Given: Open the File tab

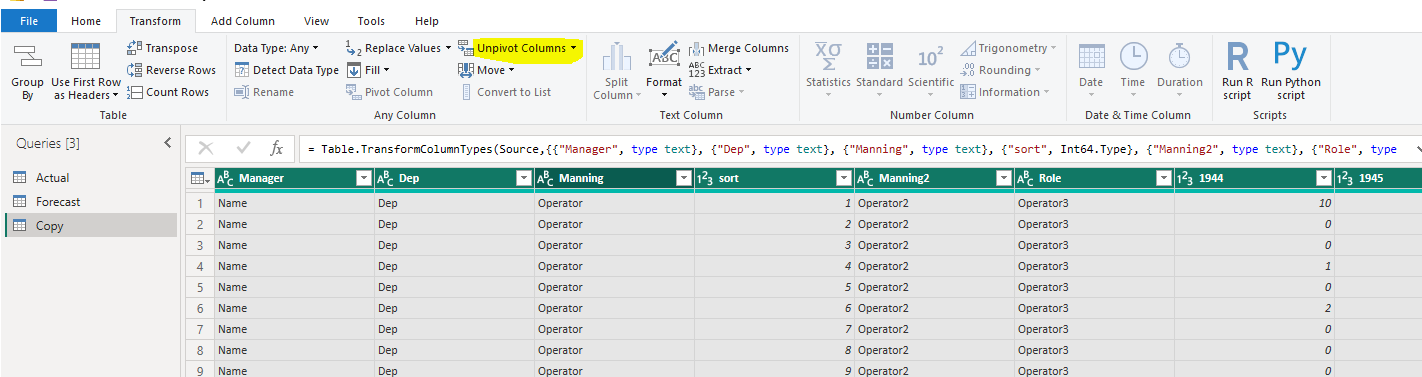Looking at the screenshot, I should coord(29,21).
